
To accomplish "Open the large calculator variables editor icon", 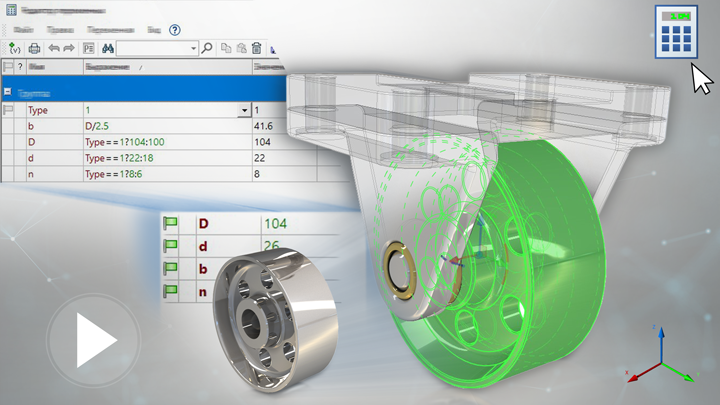I will [676, 31].
